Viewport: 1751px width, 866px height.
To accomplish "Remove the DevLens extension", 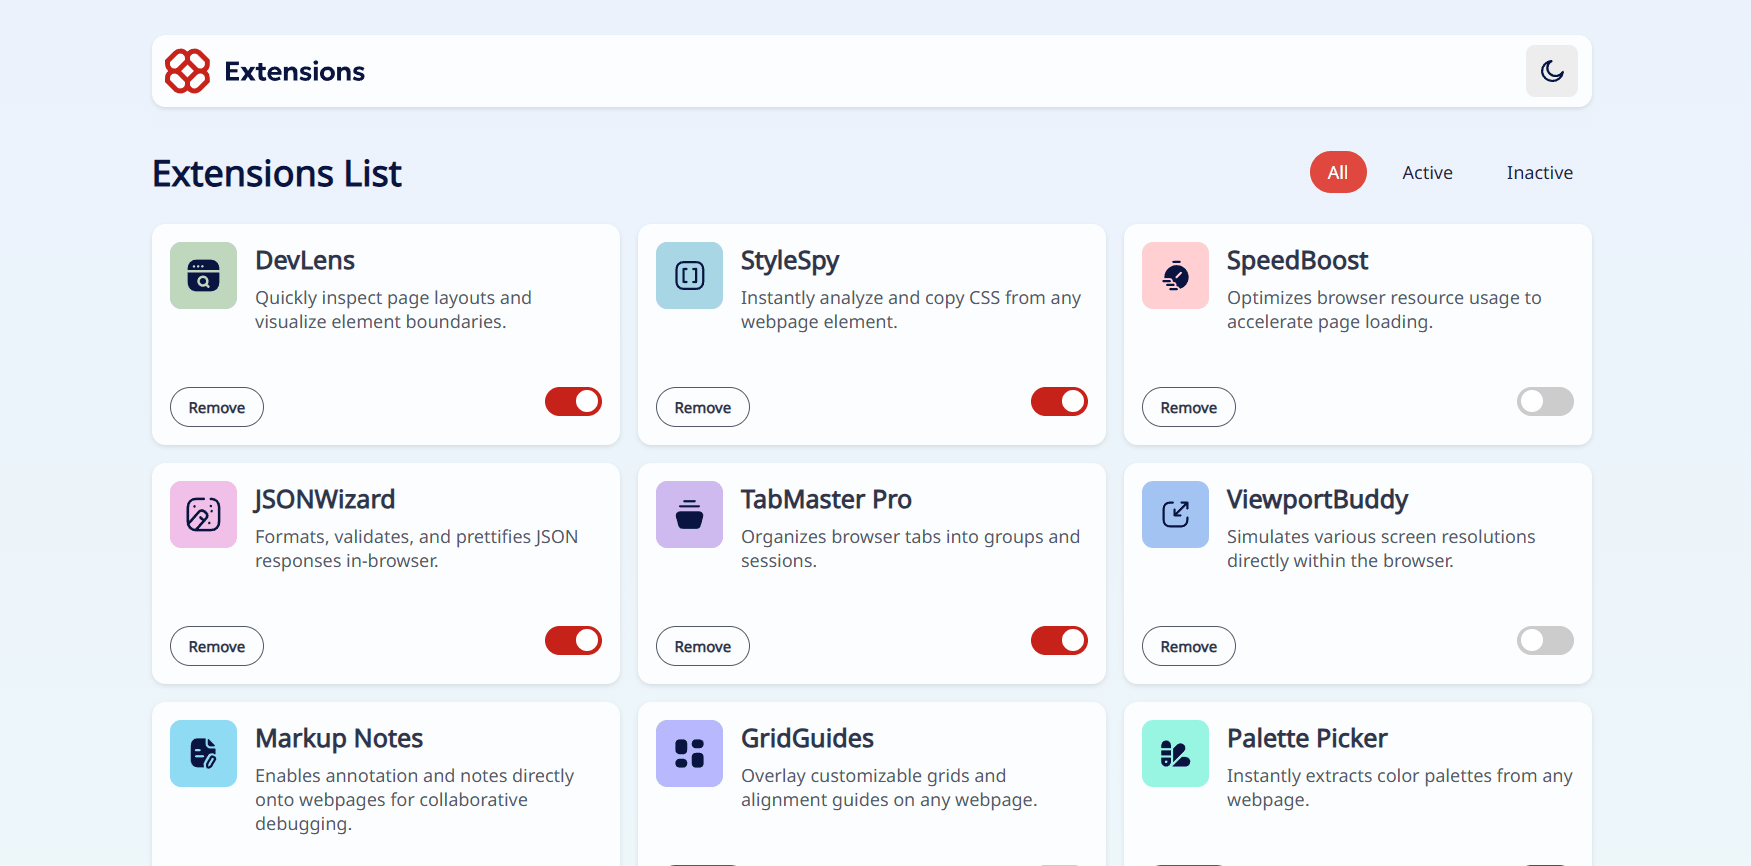I will (x=217, y=407).
